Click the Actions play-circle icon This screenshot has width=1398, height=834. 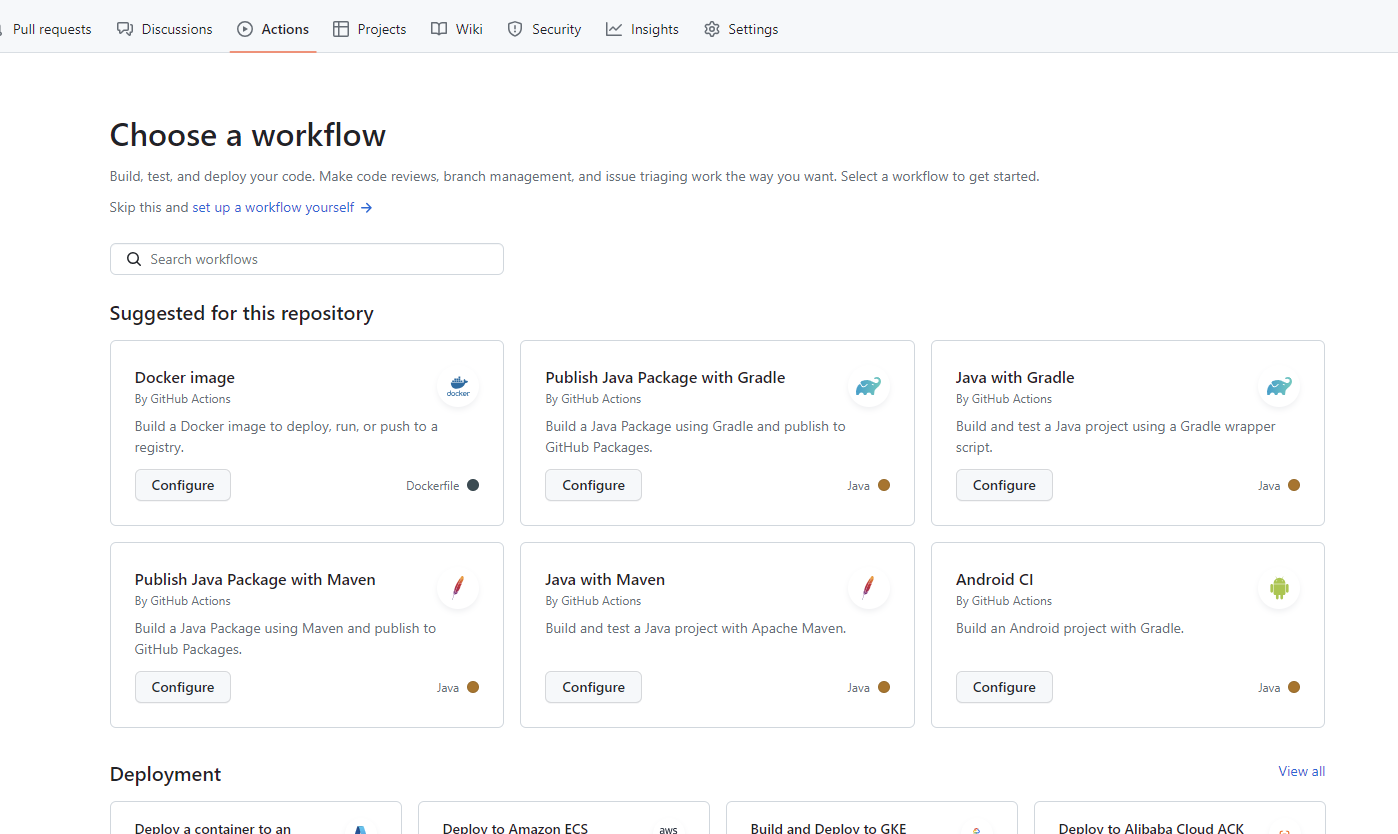[x=245, y=29]
